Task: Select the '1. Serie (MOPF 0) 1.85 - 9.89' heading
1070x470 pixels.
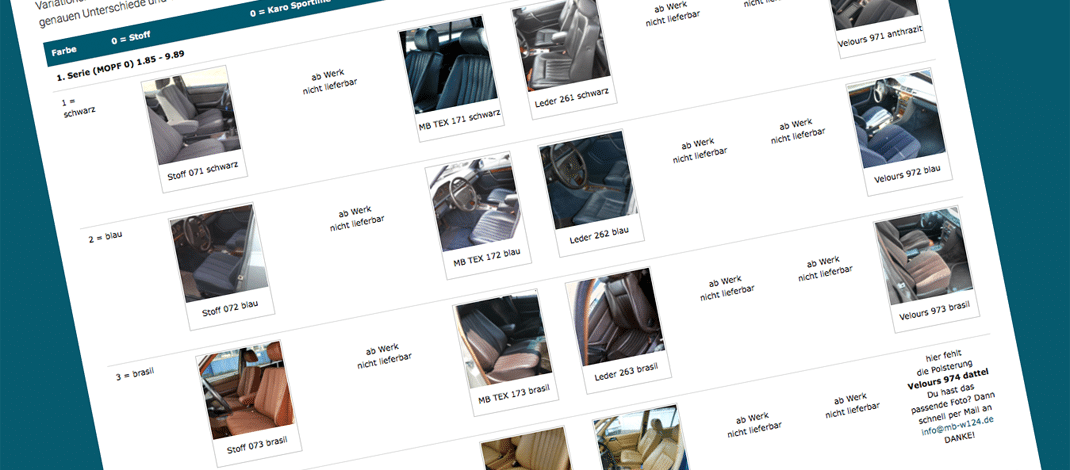Action: point(121,68)
